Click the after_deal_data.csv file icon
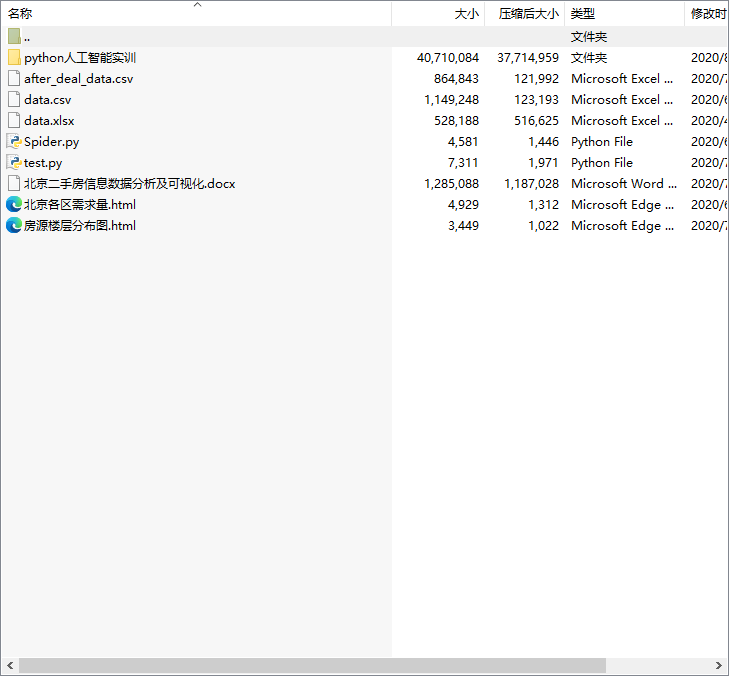Image resolution: width=729 pixels, height=676 pixels. tap(14, 78)
